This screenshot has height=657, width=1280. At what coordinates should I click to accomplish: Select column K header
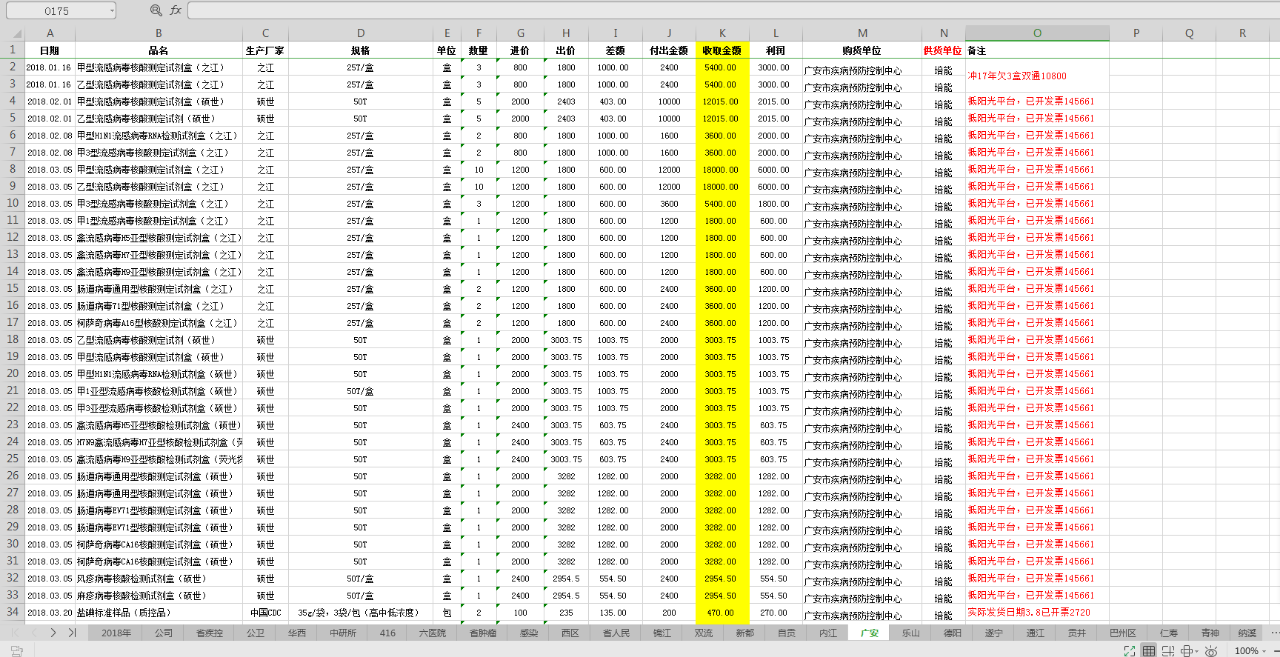(x=722, y=33)
